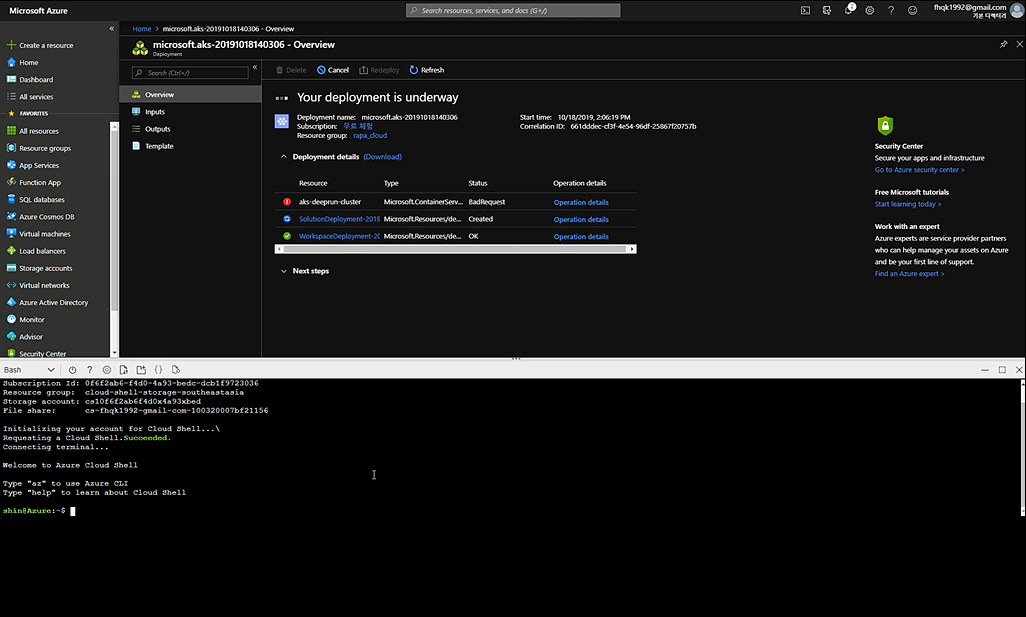The height and width of the screenshot is (617, 1026).
Task: Open the help question mark in header
Action: click(x=891, y=10)
